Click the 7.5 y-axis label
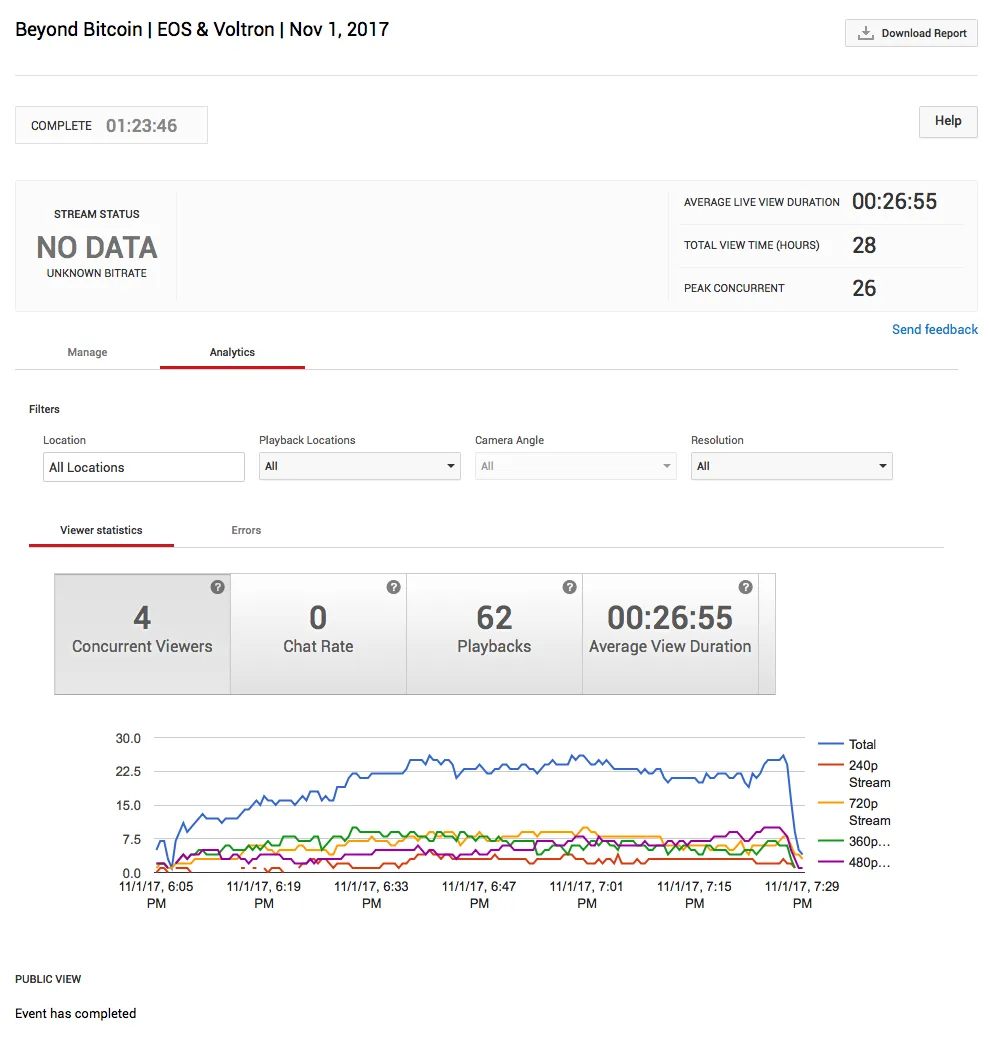The image size is (990, 1038). 132,839
